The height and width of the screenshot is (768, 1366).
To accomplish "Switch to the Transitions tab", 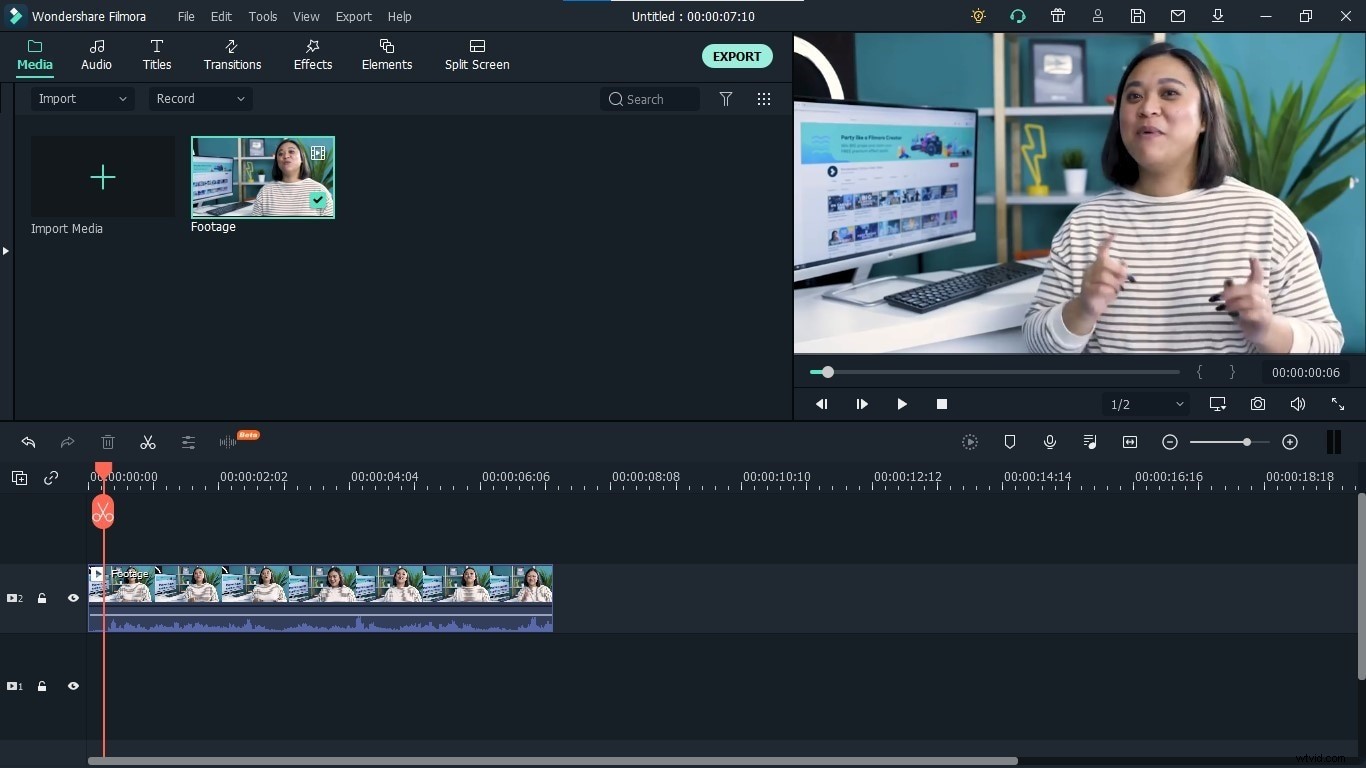I will 231,55.
